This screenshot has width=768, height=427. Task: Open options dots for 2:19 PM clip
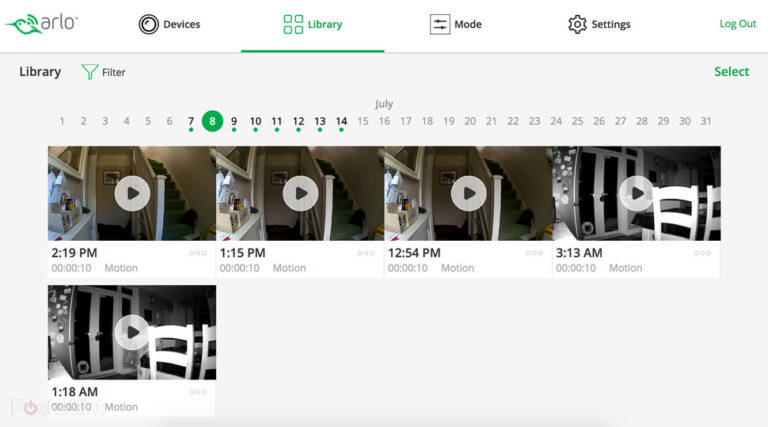(x=198, y=253)
